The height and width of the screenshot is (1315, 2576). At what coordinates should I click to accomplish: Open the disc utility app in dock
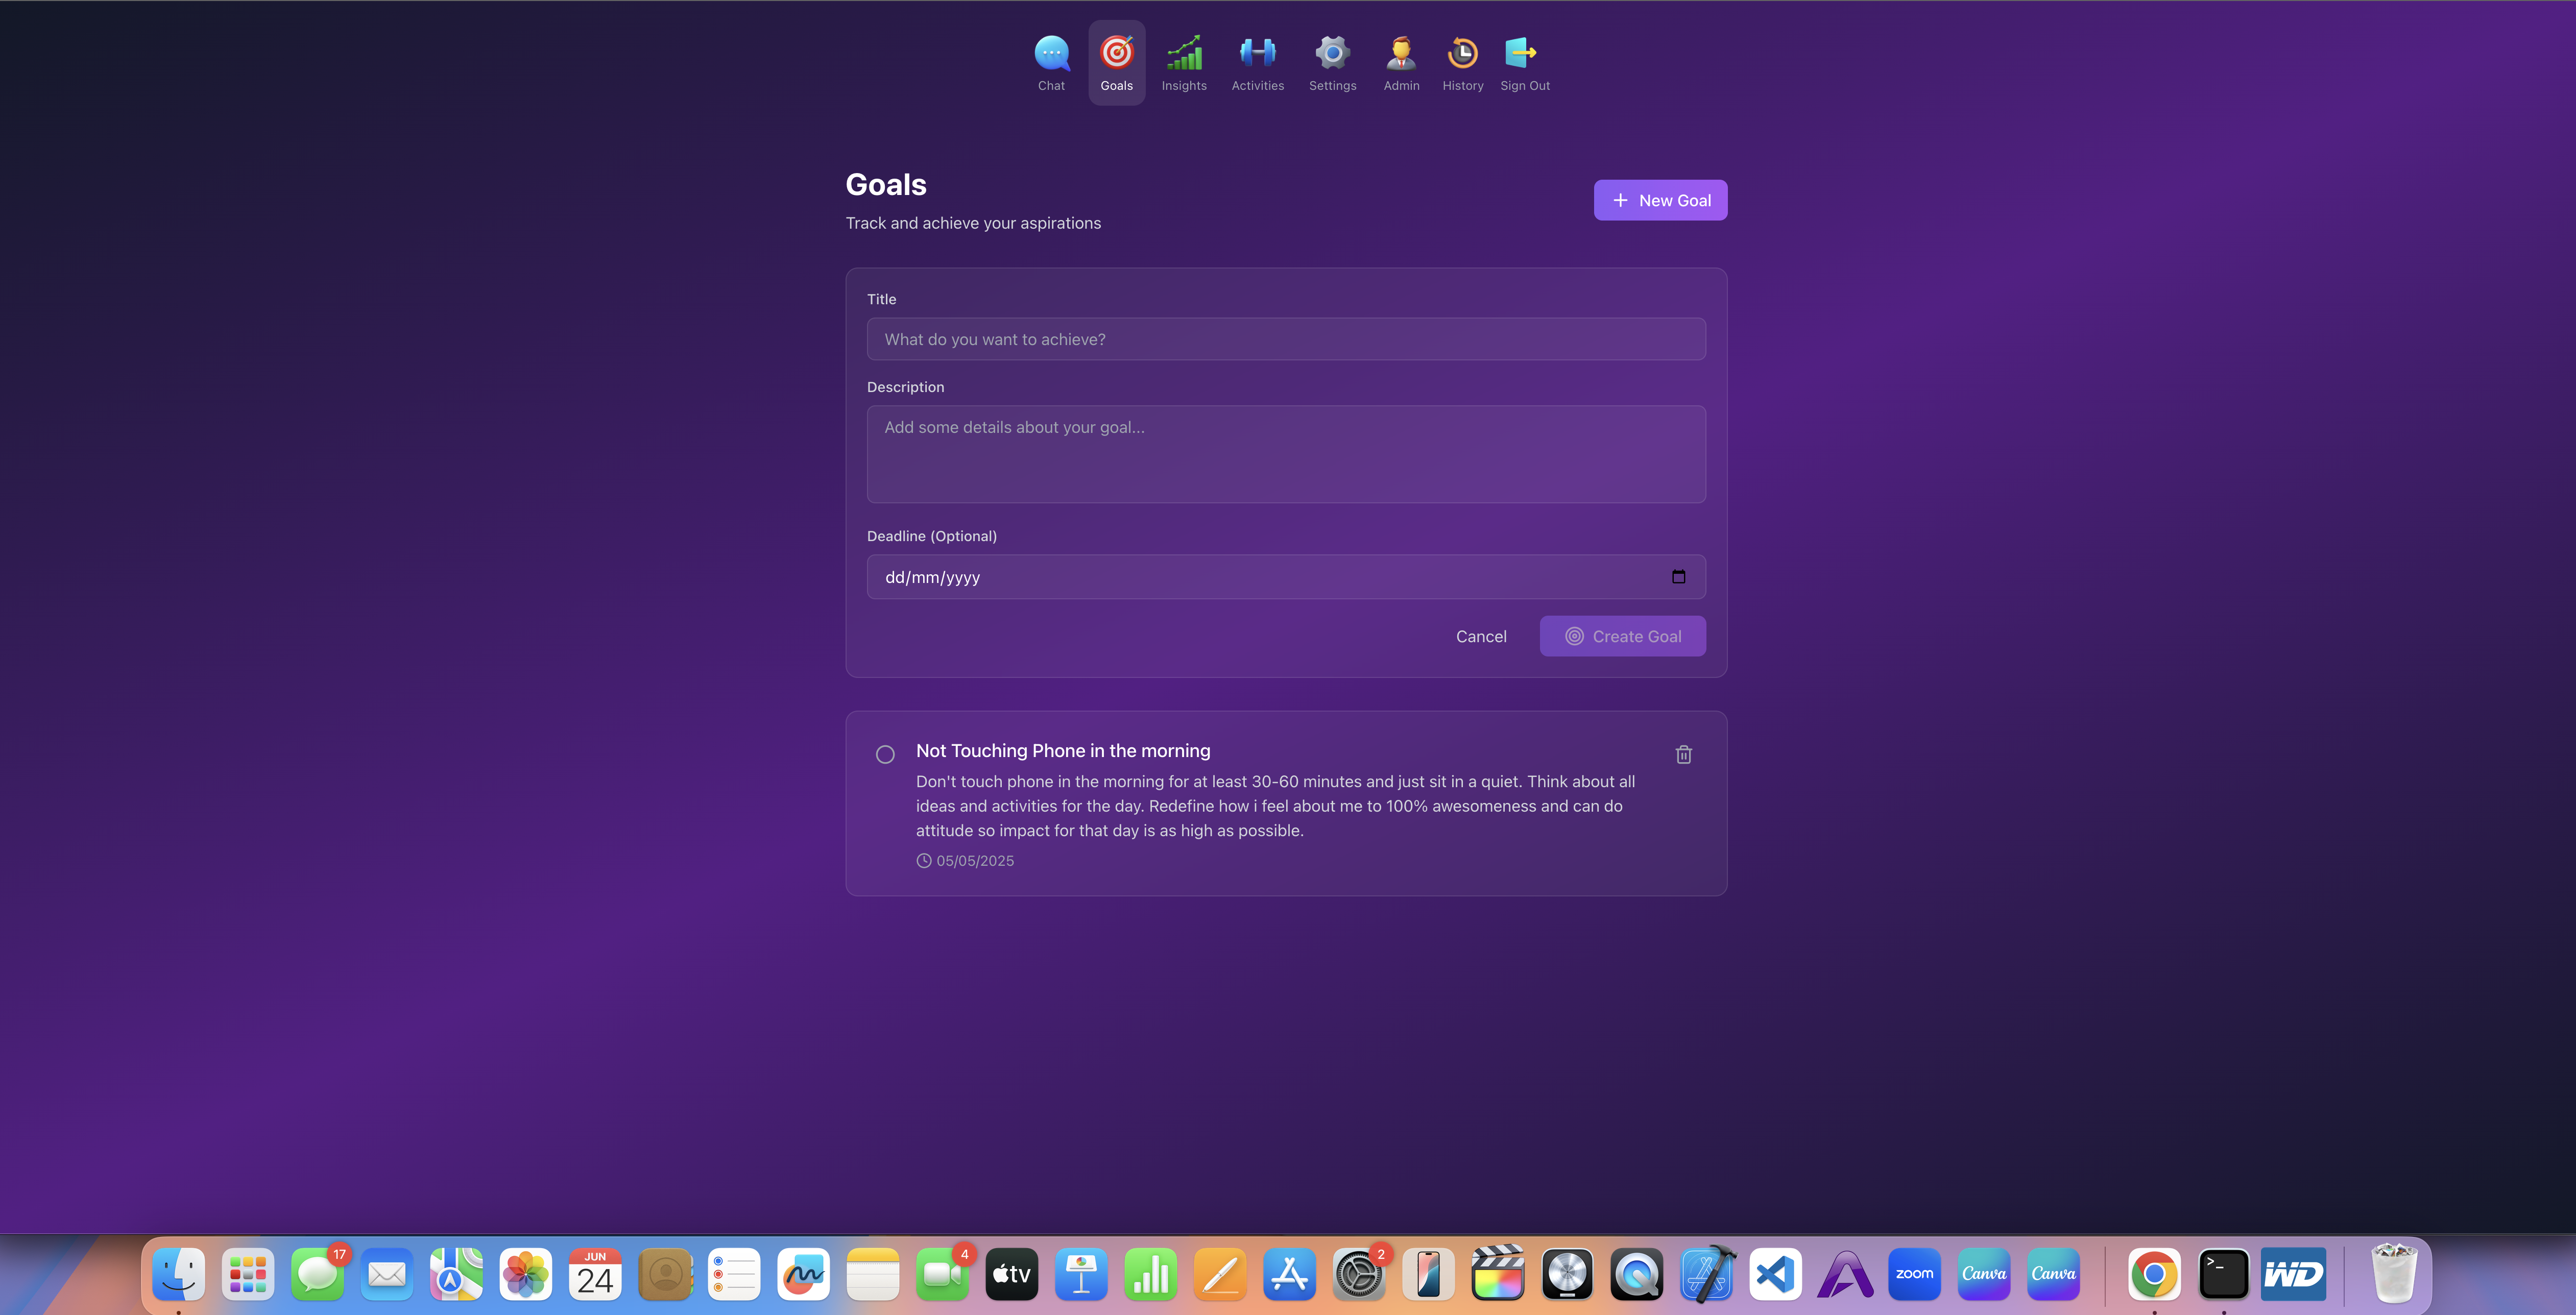pyautogui.click(x=1567, y=1273)
